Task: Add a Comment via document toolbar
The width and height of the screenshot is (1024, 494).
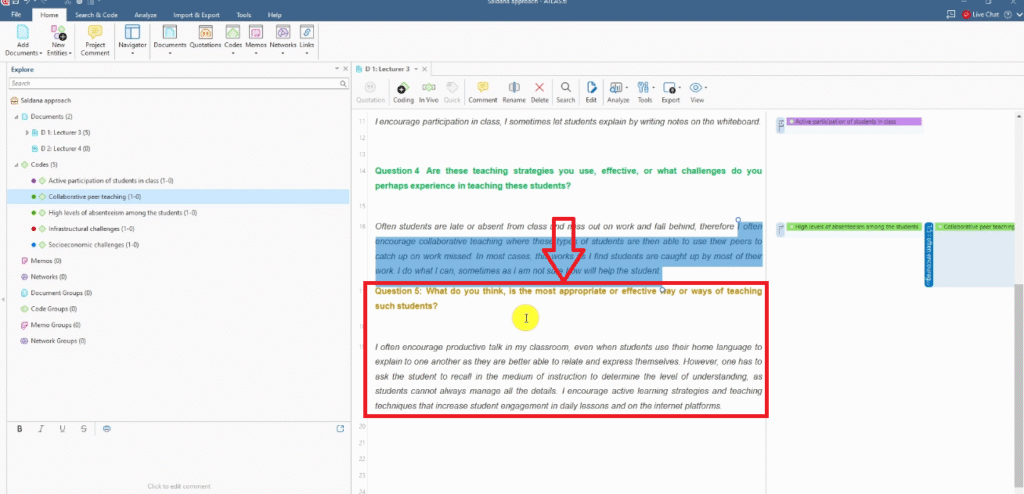Action: [482, 91]
